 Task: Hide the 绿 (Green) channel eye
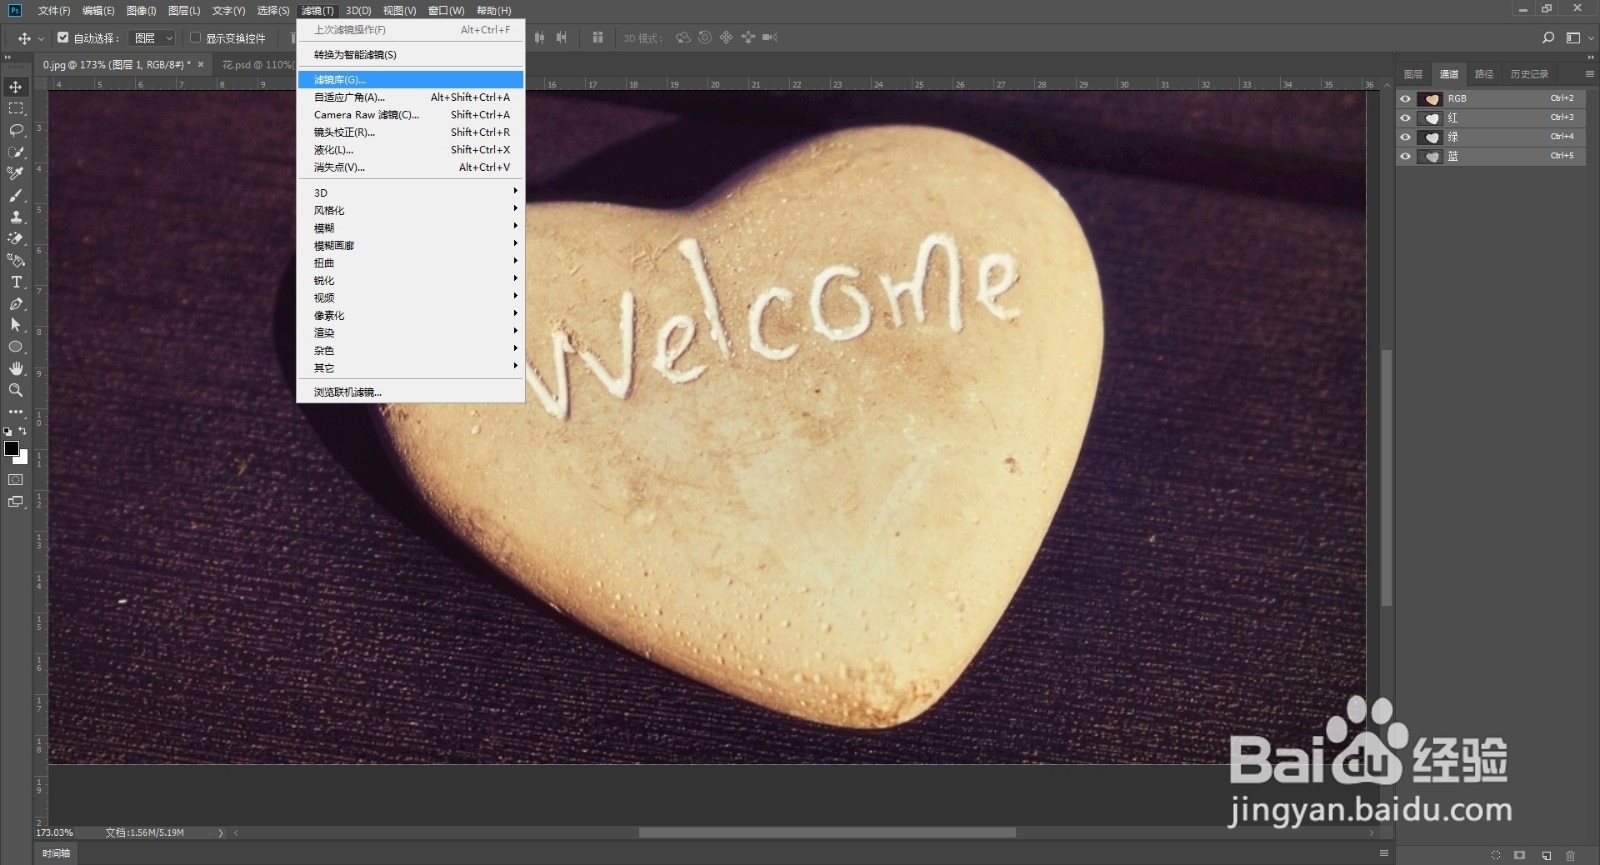point(1405,137)
